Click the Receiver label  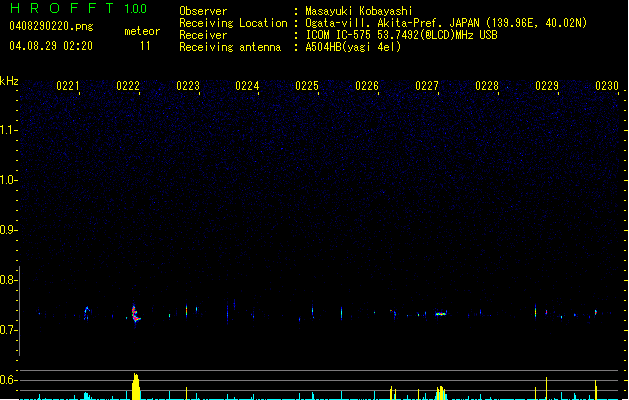(203, 35)
